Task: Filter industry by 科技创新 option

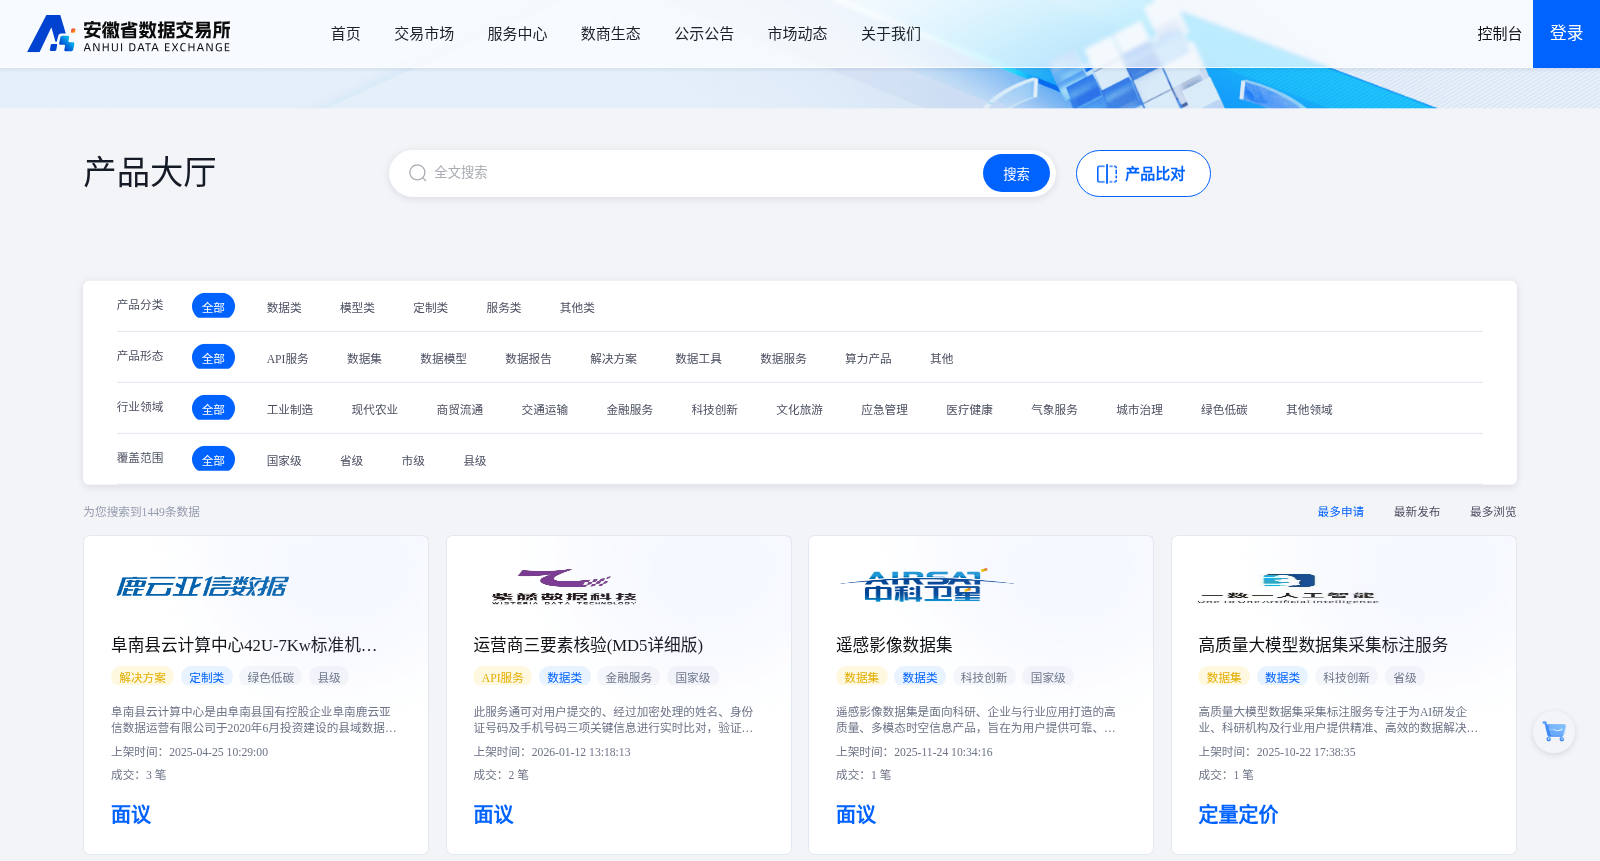Action: 715,410
